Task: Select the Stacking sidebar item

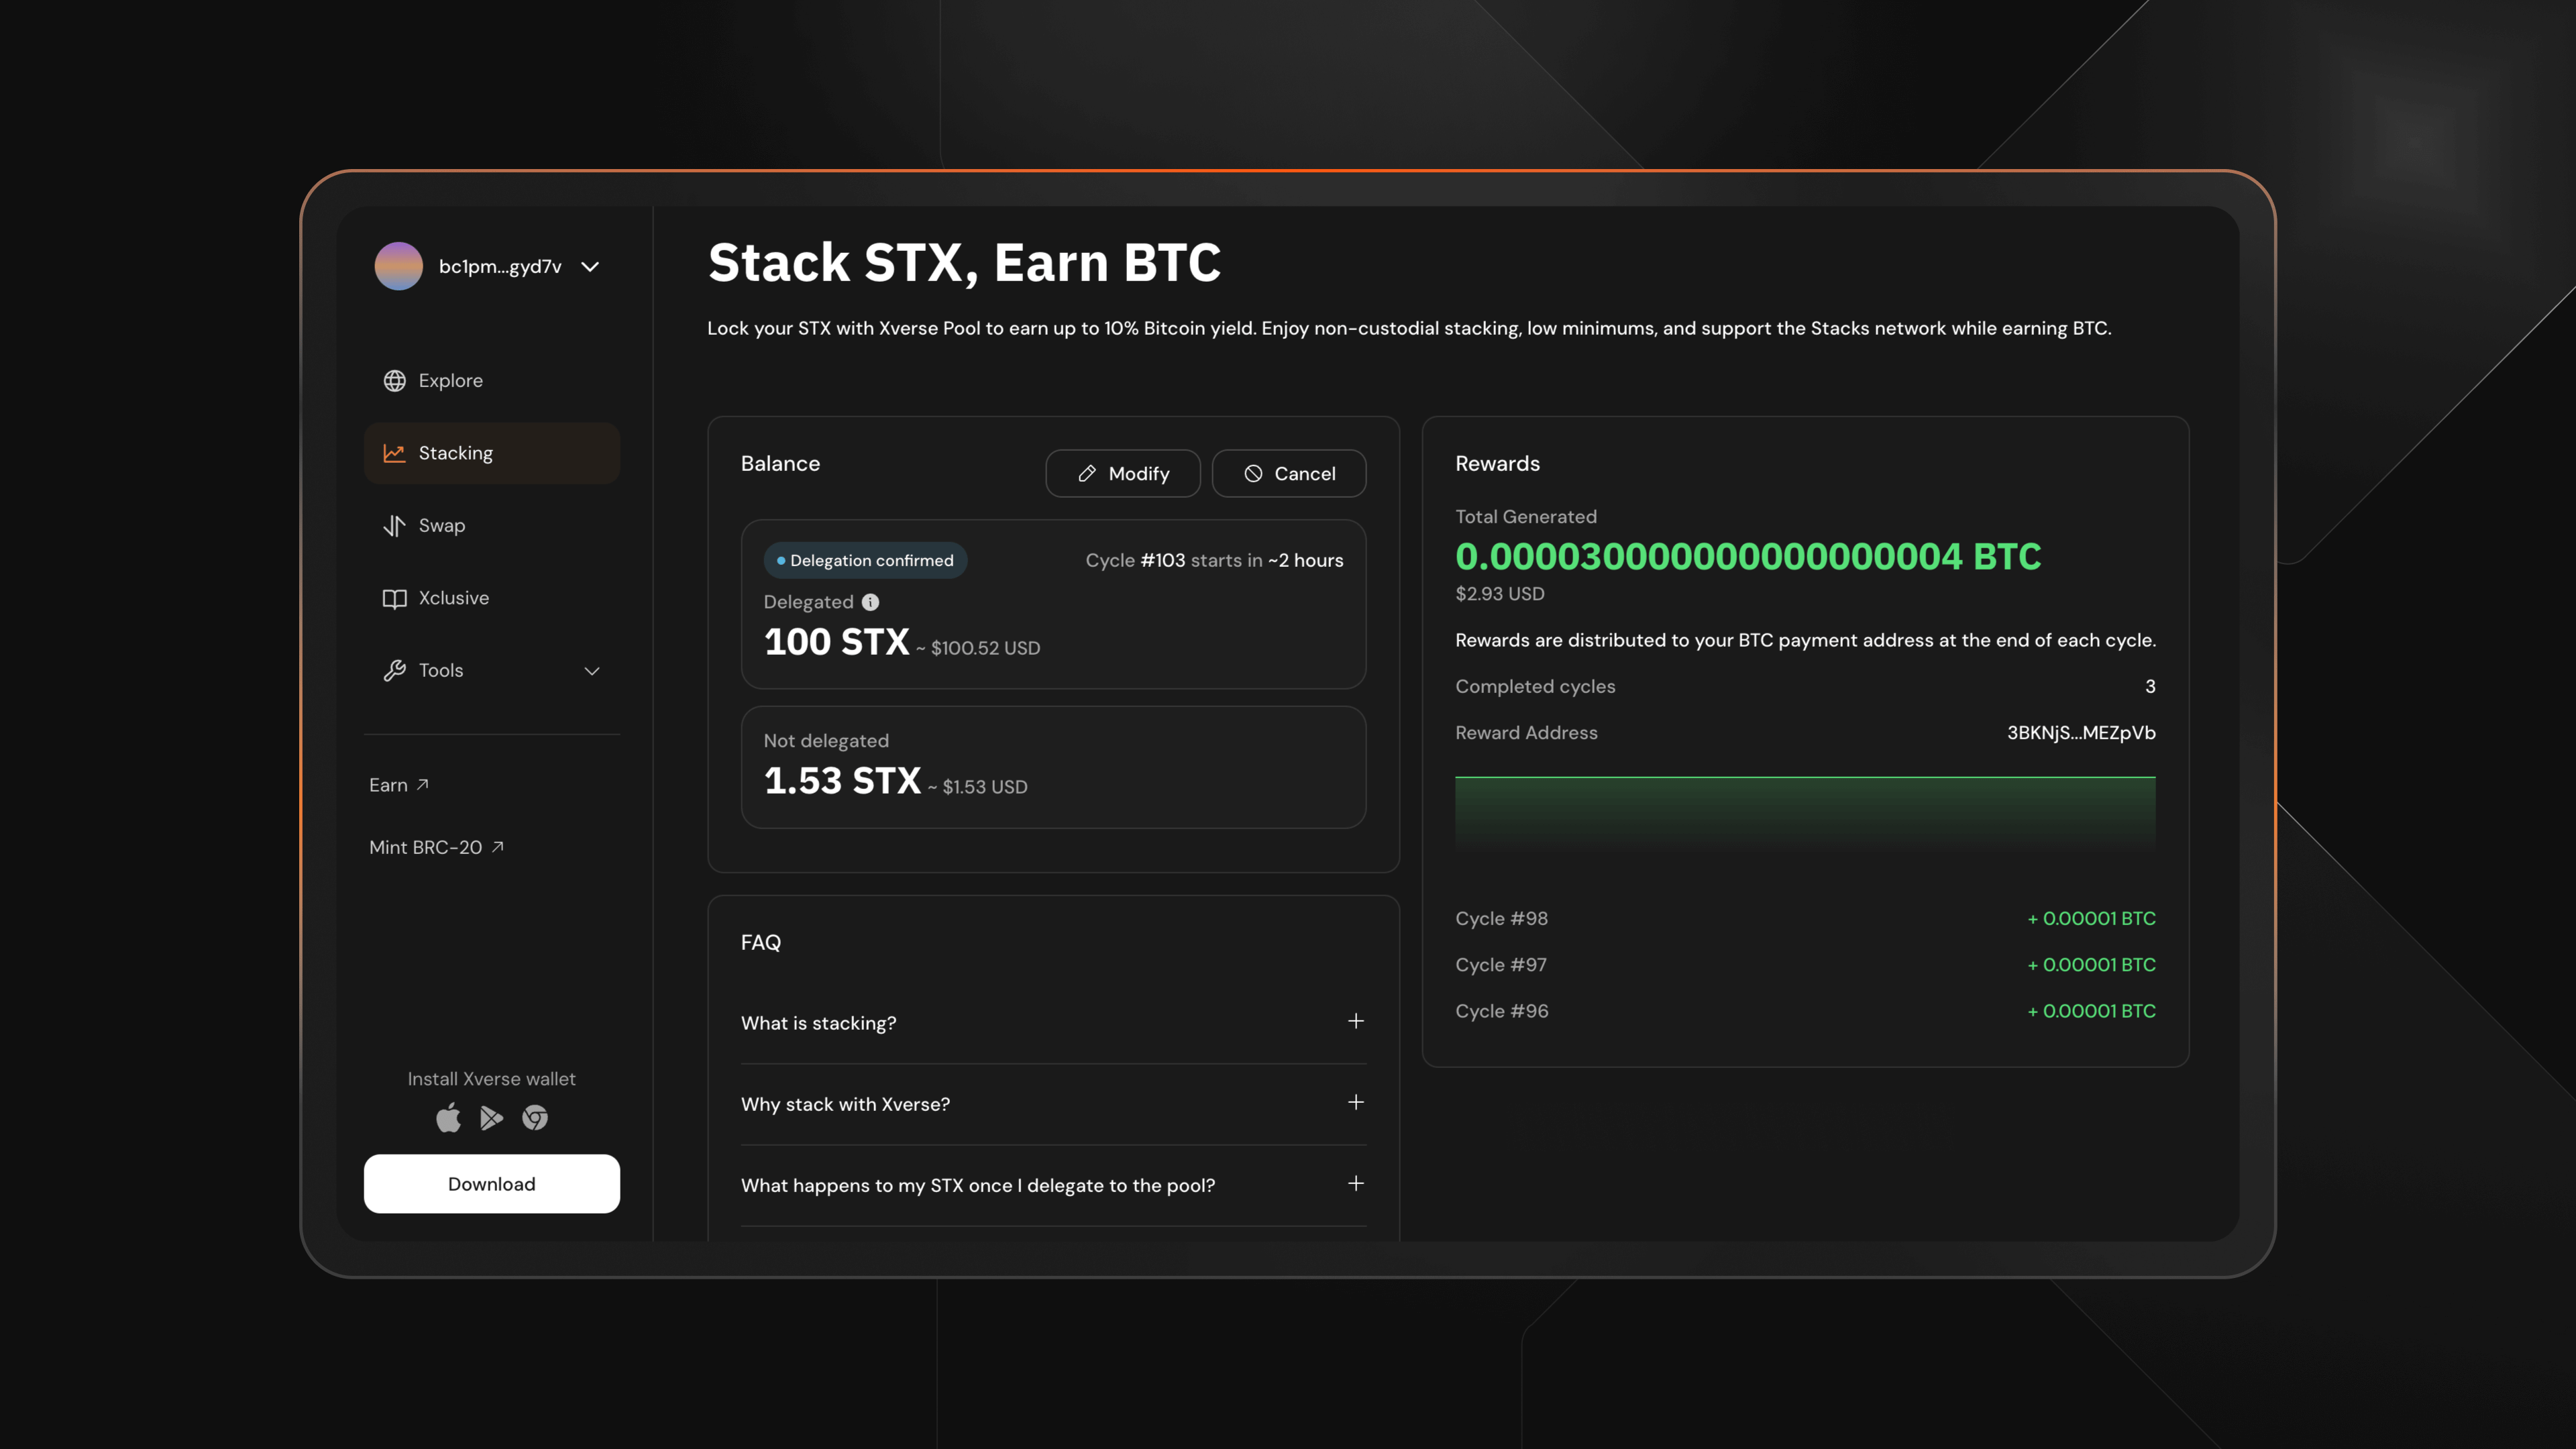Action: 491,453
